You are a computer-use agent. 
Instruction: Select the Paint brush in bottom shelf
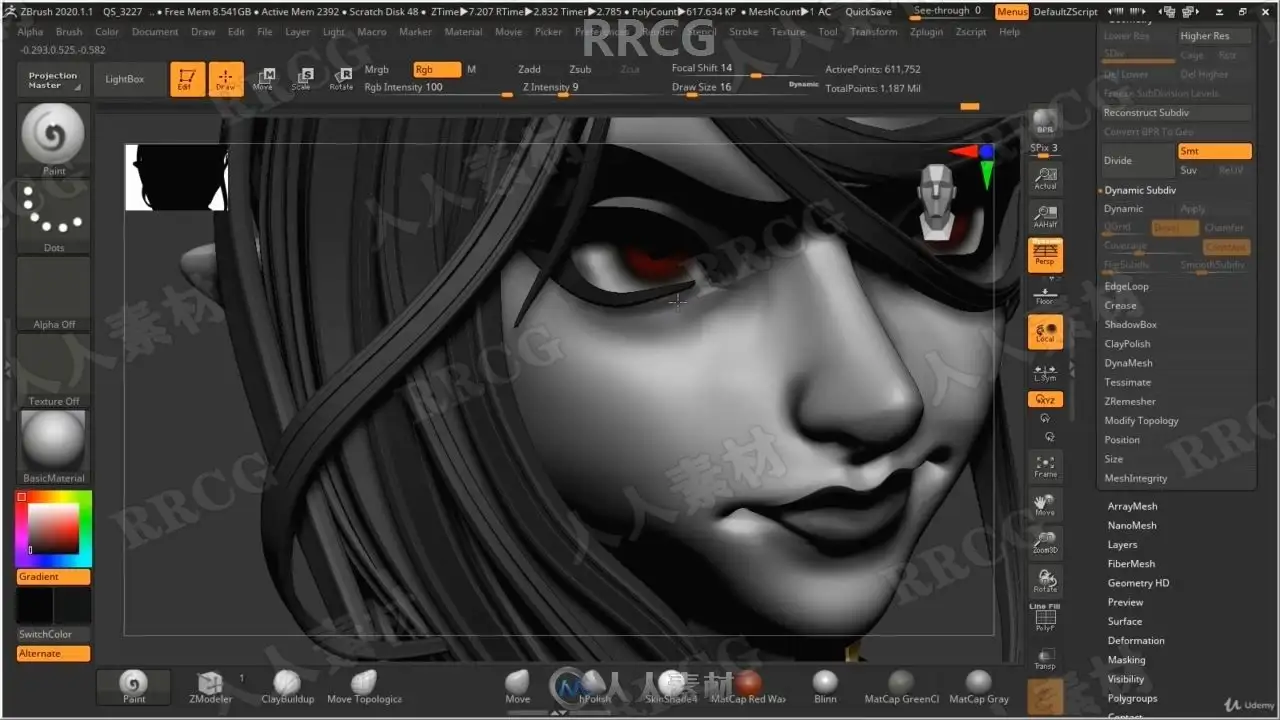(x=134, y=687)
